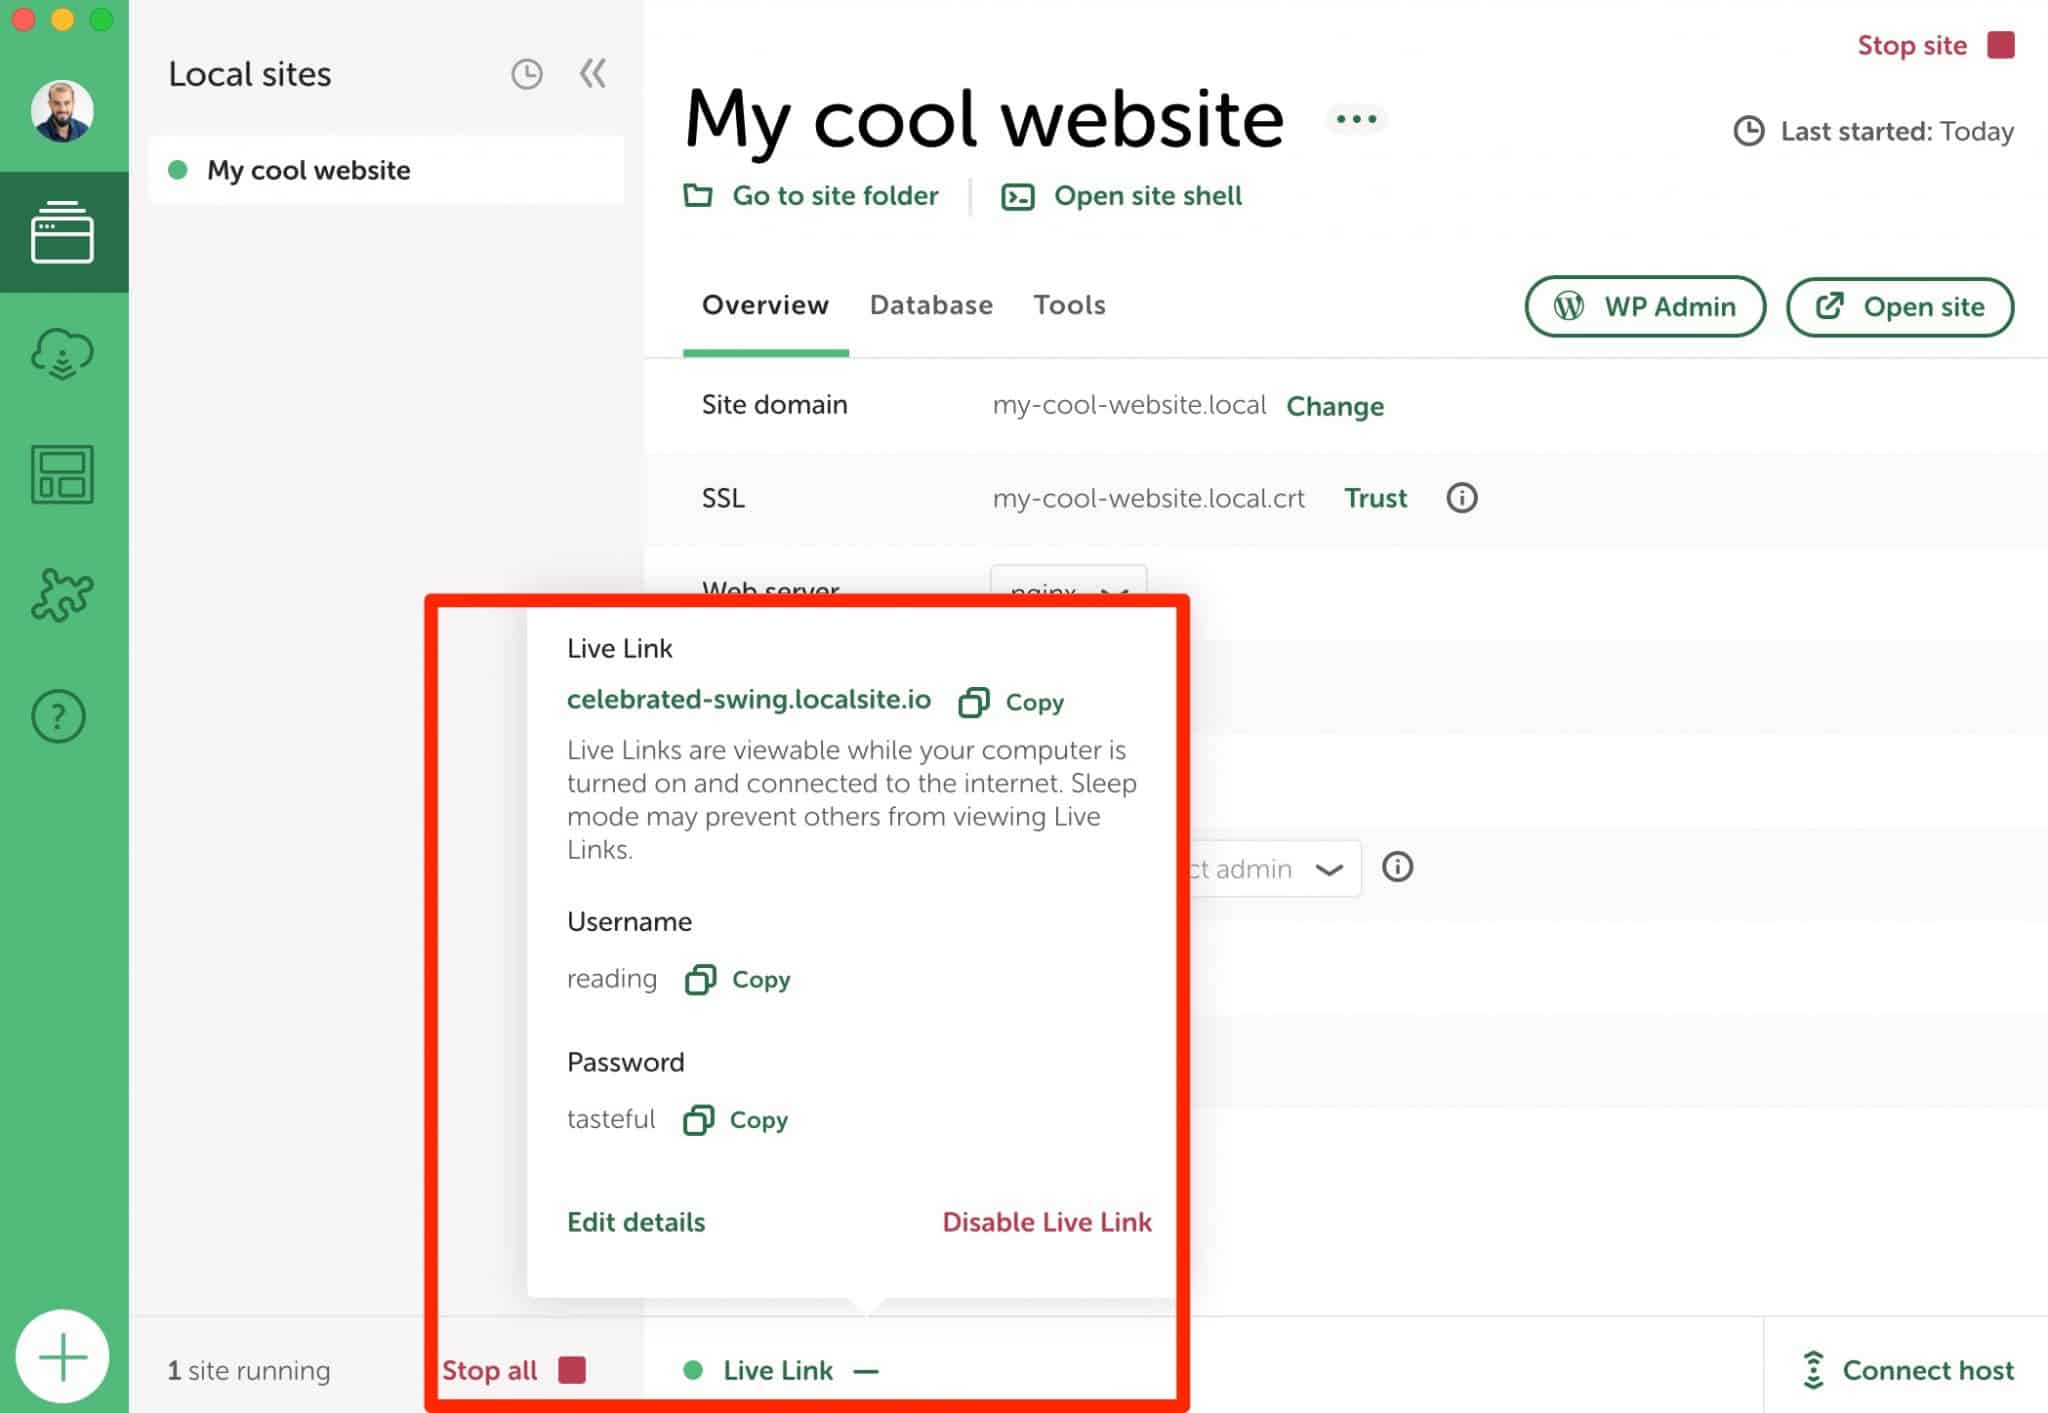Collapse the Local sites panel
This screenshot has width=2048, height=1413.
pos(592,73)
